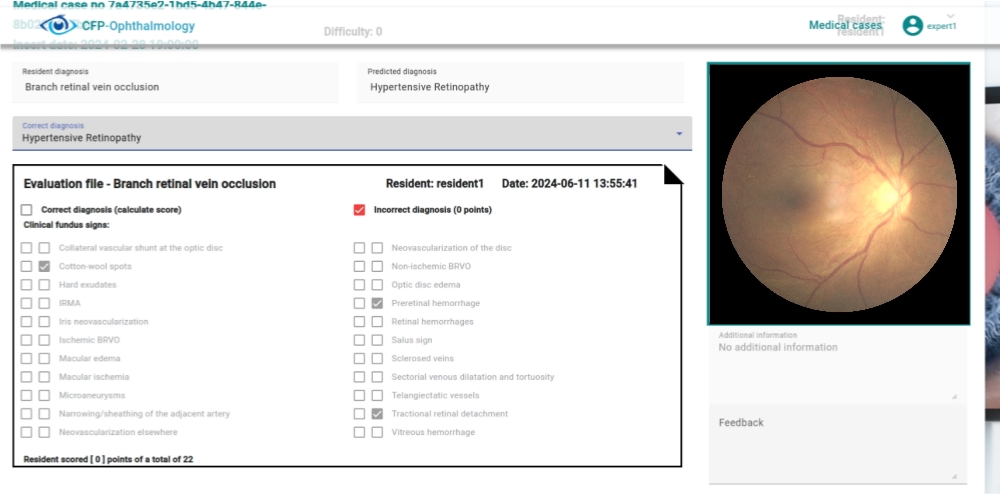Click the 'Difficulty: 0' text
The image size is (1000, 496).
pyautogui.click(x=353, y=31)
